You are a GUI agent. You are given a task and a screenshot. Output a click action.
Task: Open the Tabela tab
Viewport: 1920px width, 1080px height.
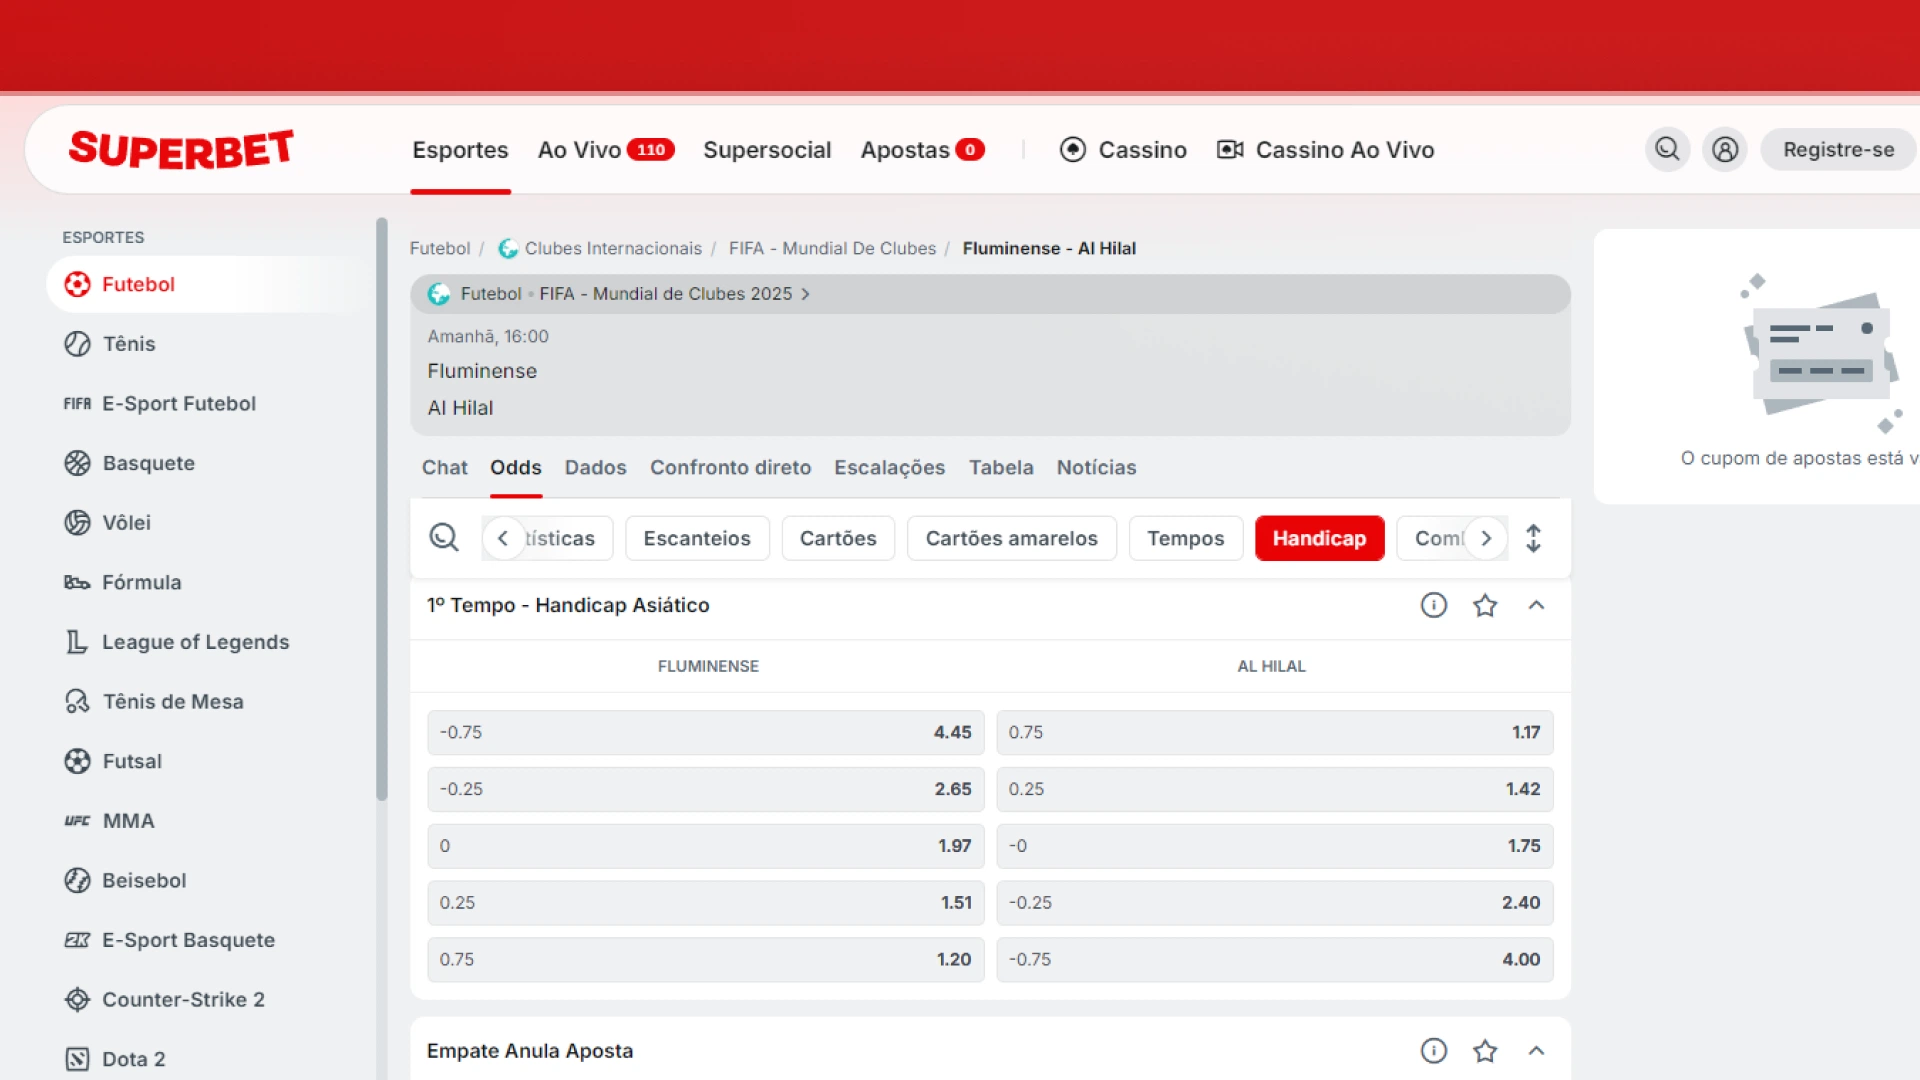(x=1001, y=467)
